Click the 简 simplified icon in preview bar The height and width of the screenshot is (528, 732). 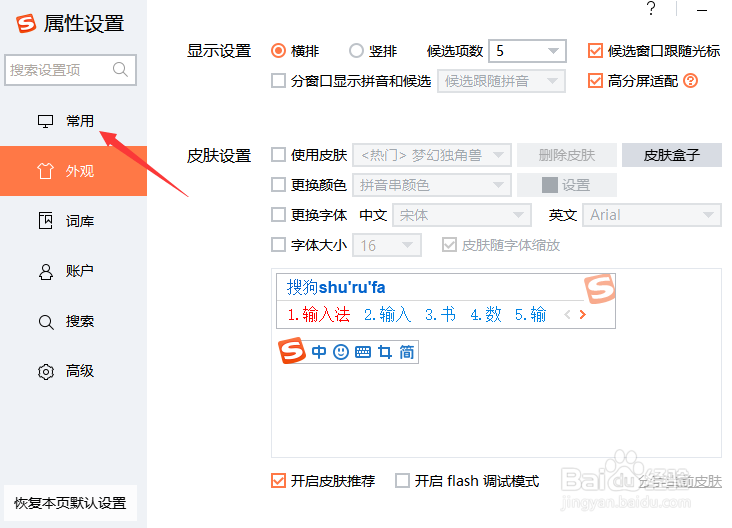(407, 352)
